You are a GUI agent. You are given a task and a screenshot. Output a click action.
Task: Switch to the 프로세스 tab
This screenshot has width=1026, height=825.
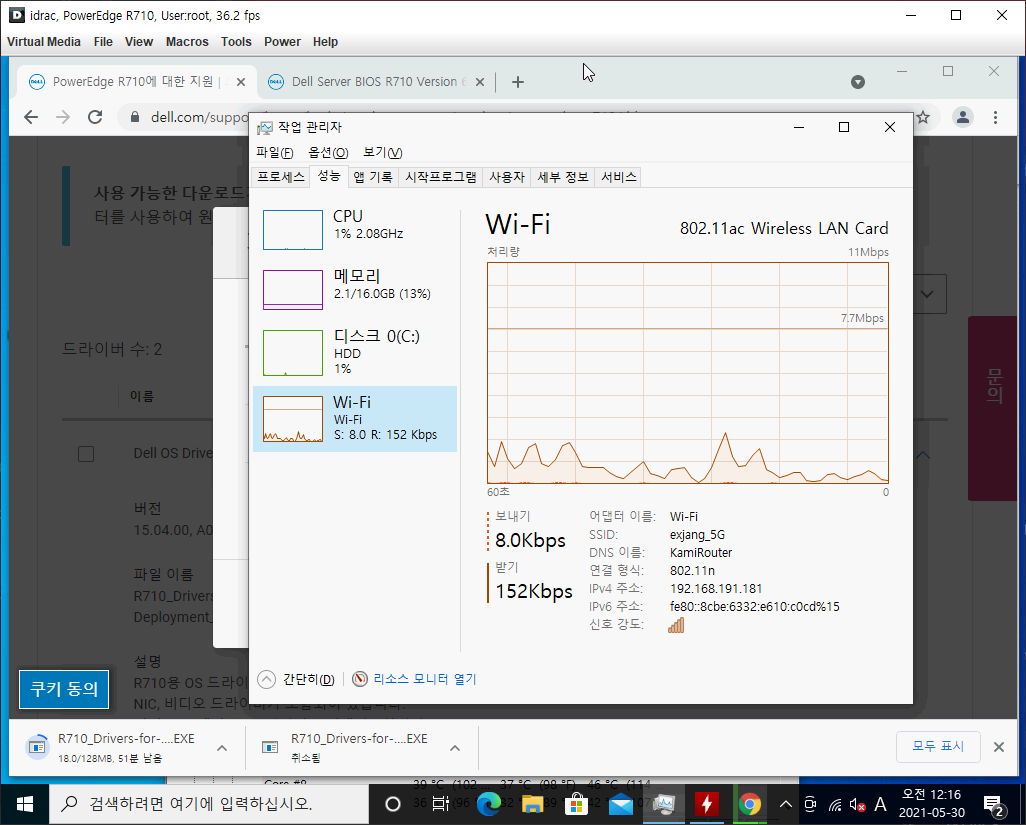point(281,177)
